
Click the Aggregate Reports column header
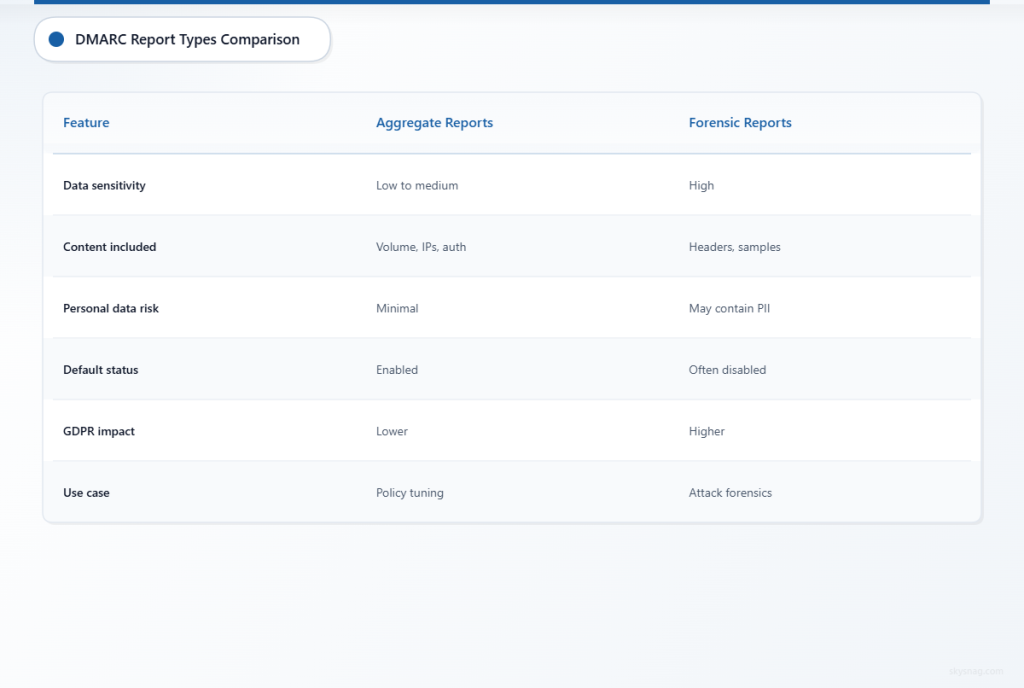[434, 123]
